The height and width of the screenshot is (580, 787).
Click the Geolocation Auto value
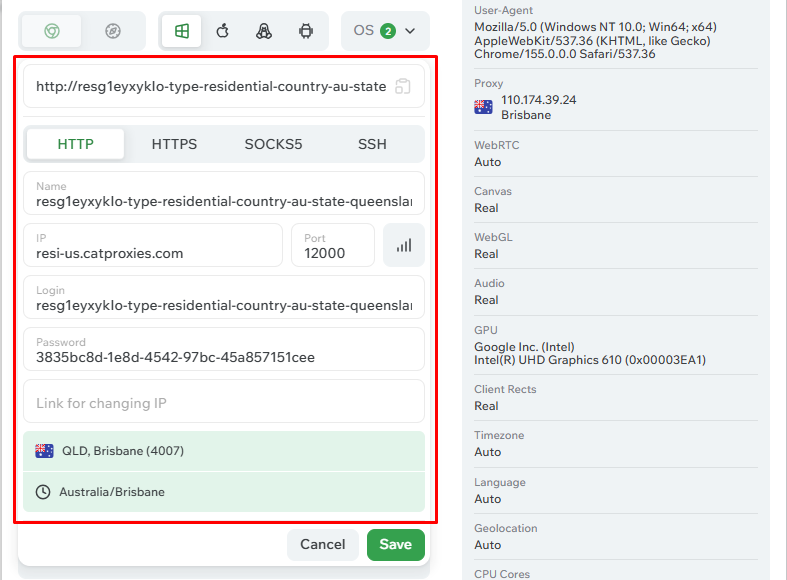tap(488, 545)
